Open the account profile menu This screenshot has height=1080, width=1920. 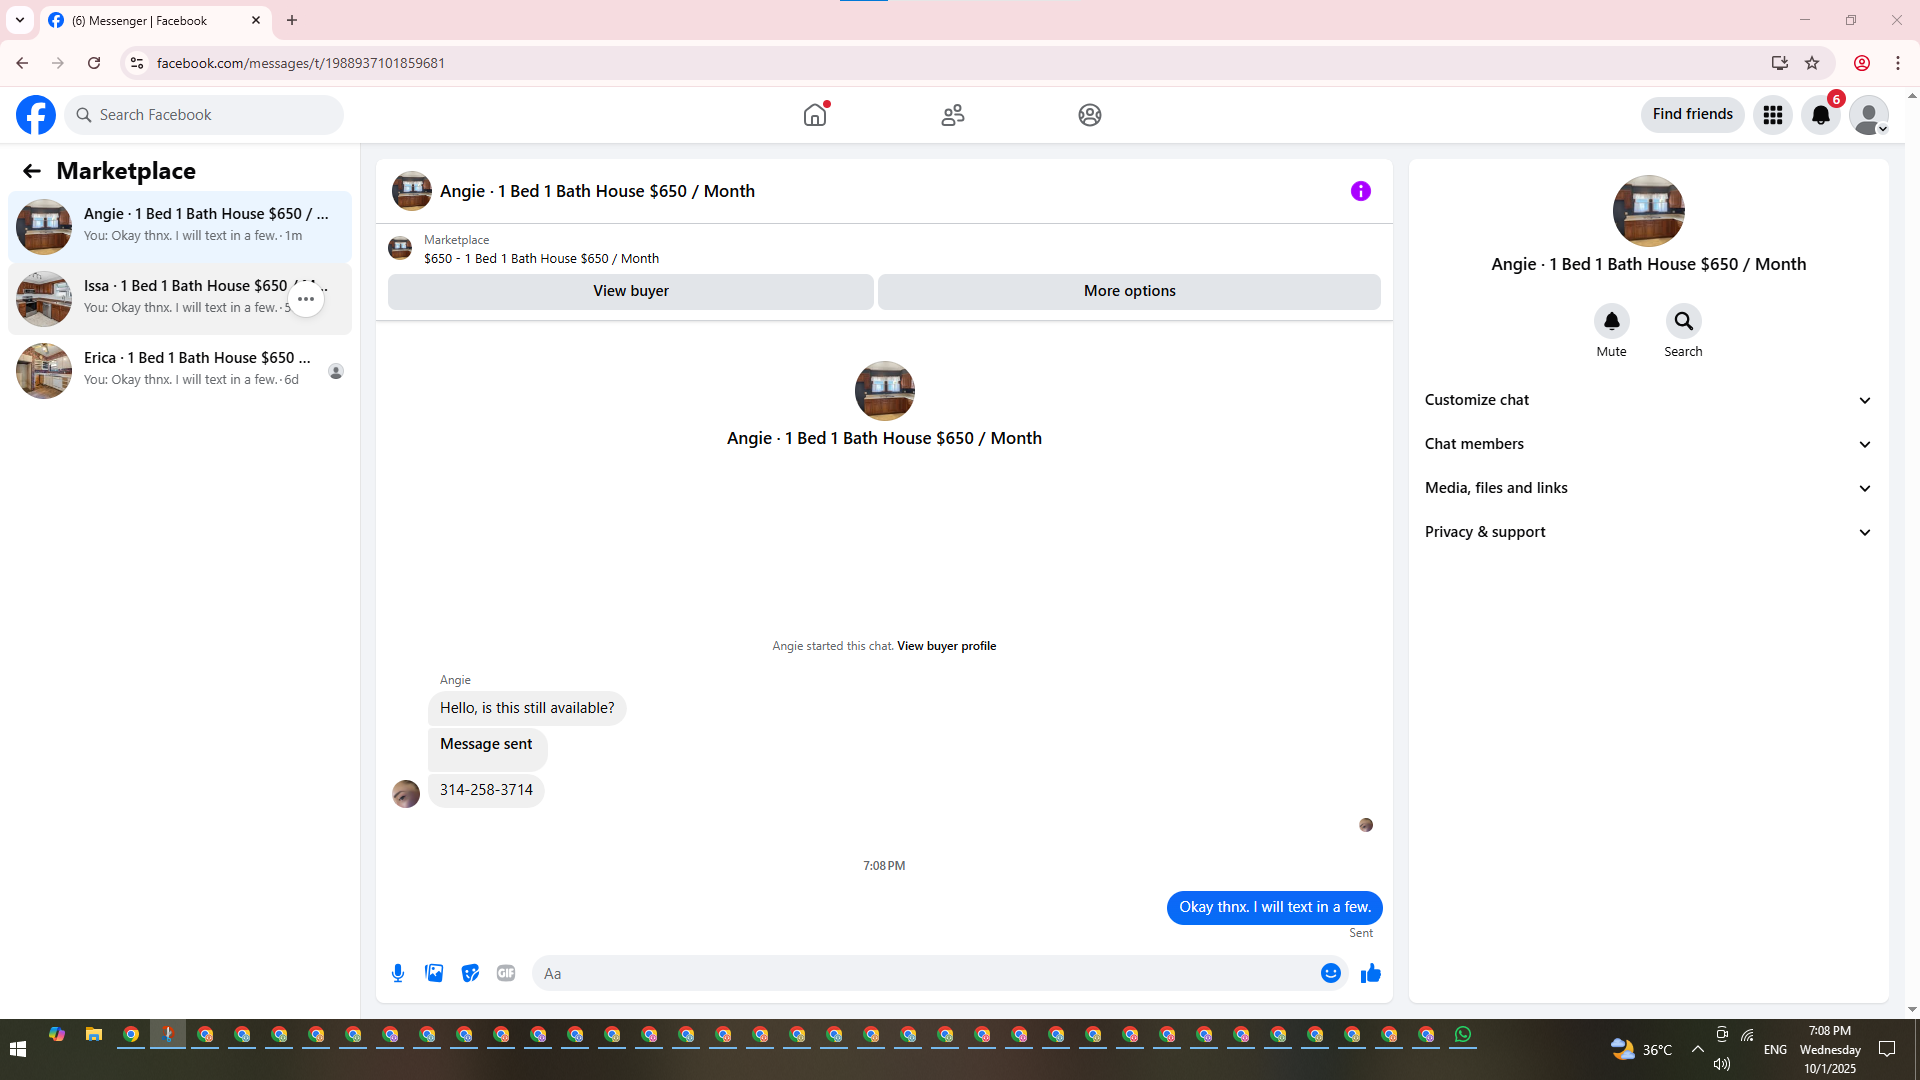[x=1869, y=115]
